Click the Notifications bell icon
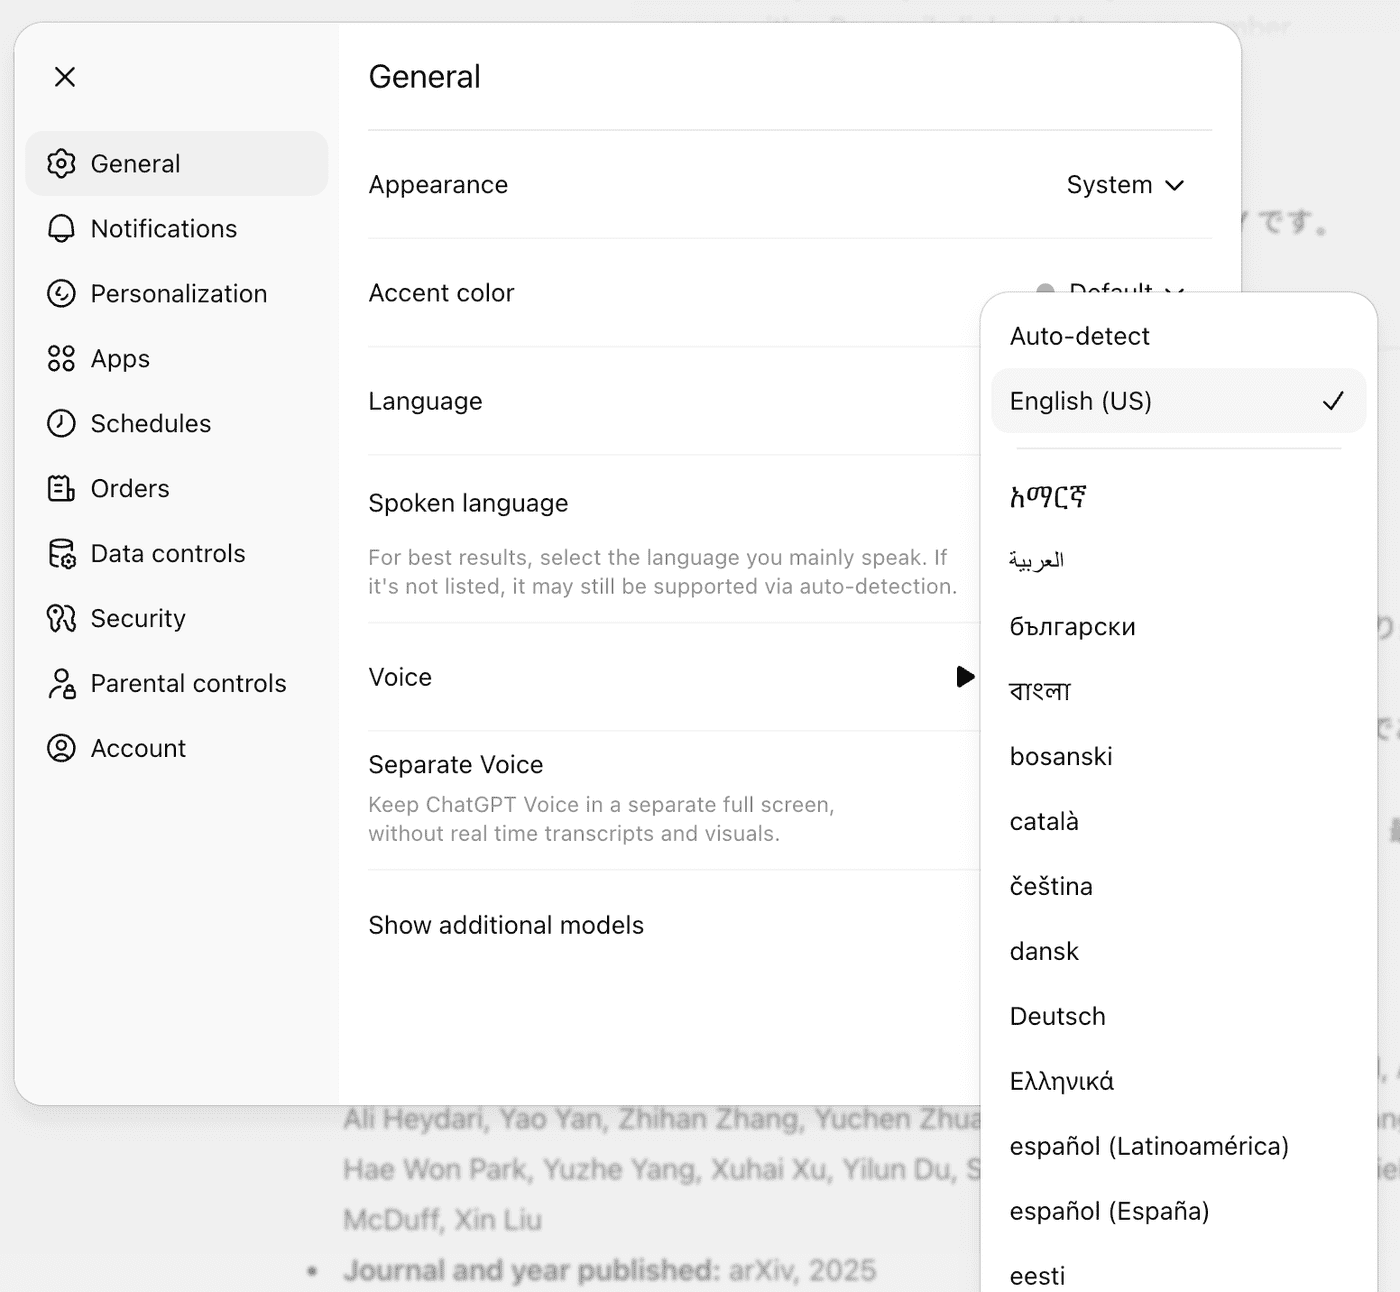Screen dimensions: 1400x1292 coord(61,229)
